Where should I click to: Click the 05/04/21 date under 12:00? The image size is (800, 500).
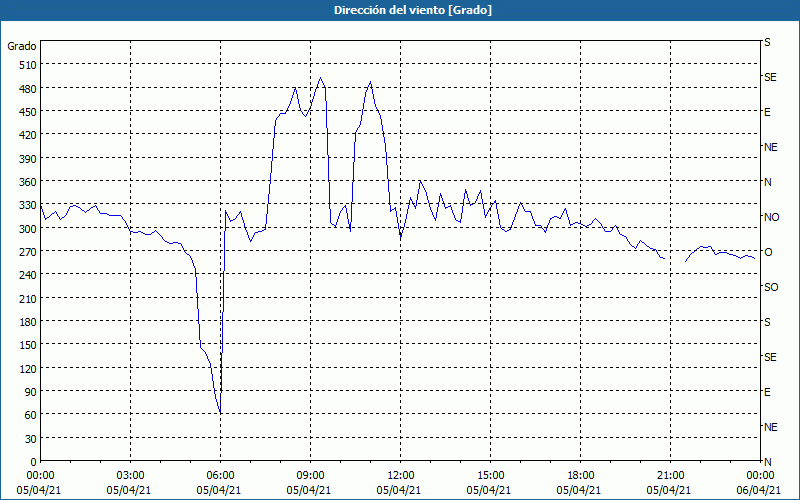coord(399,490)
